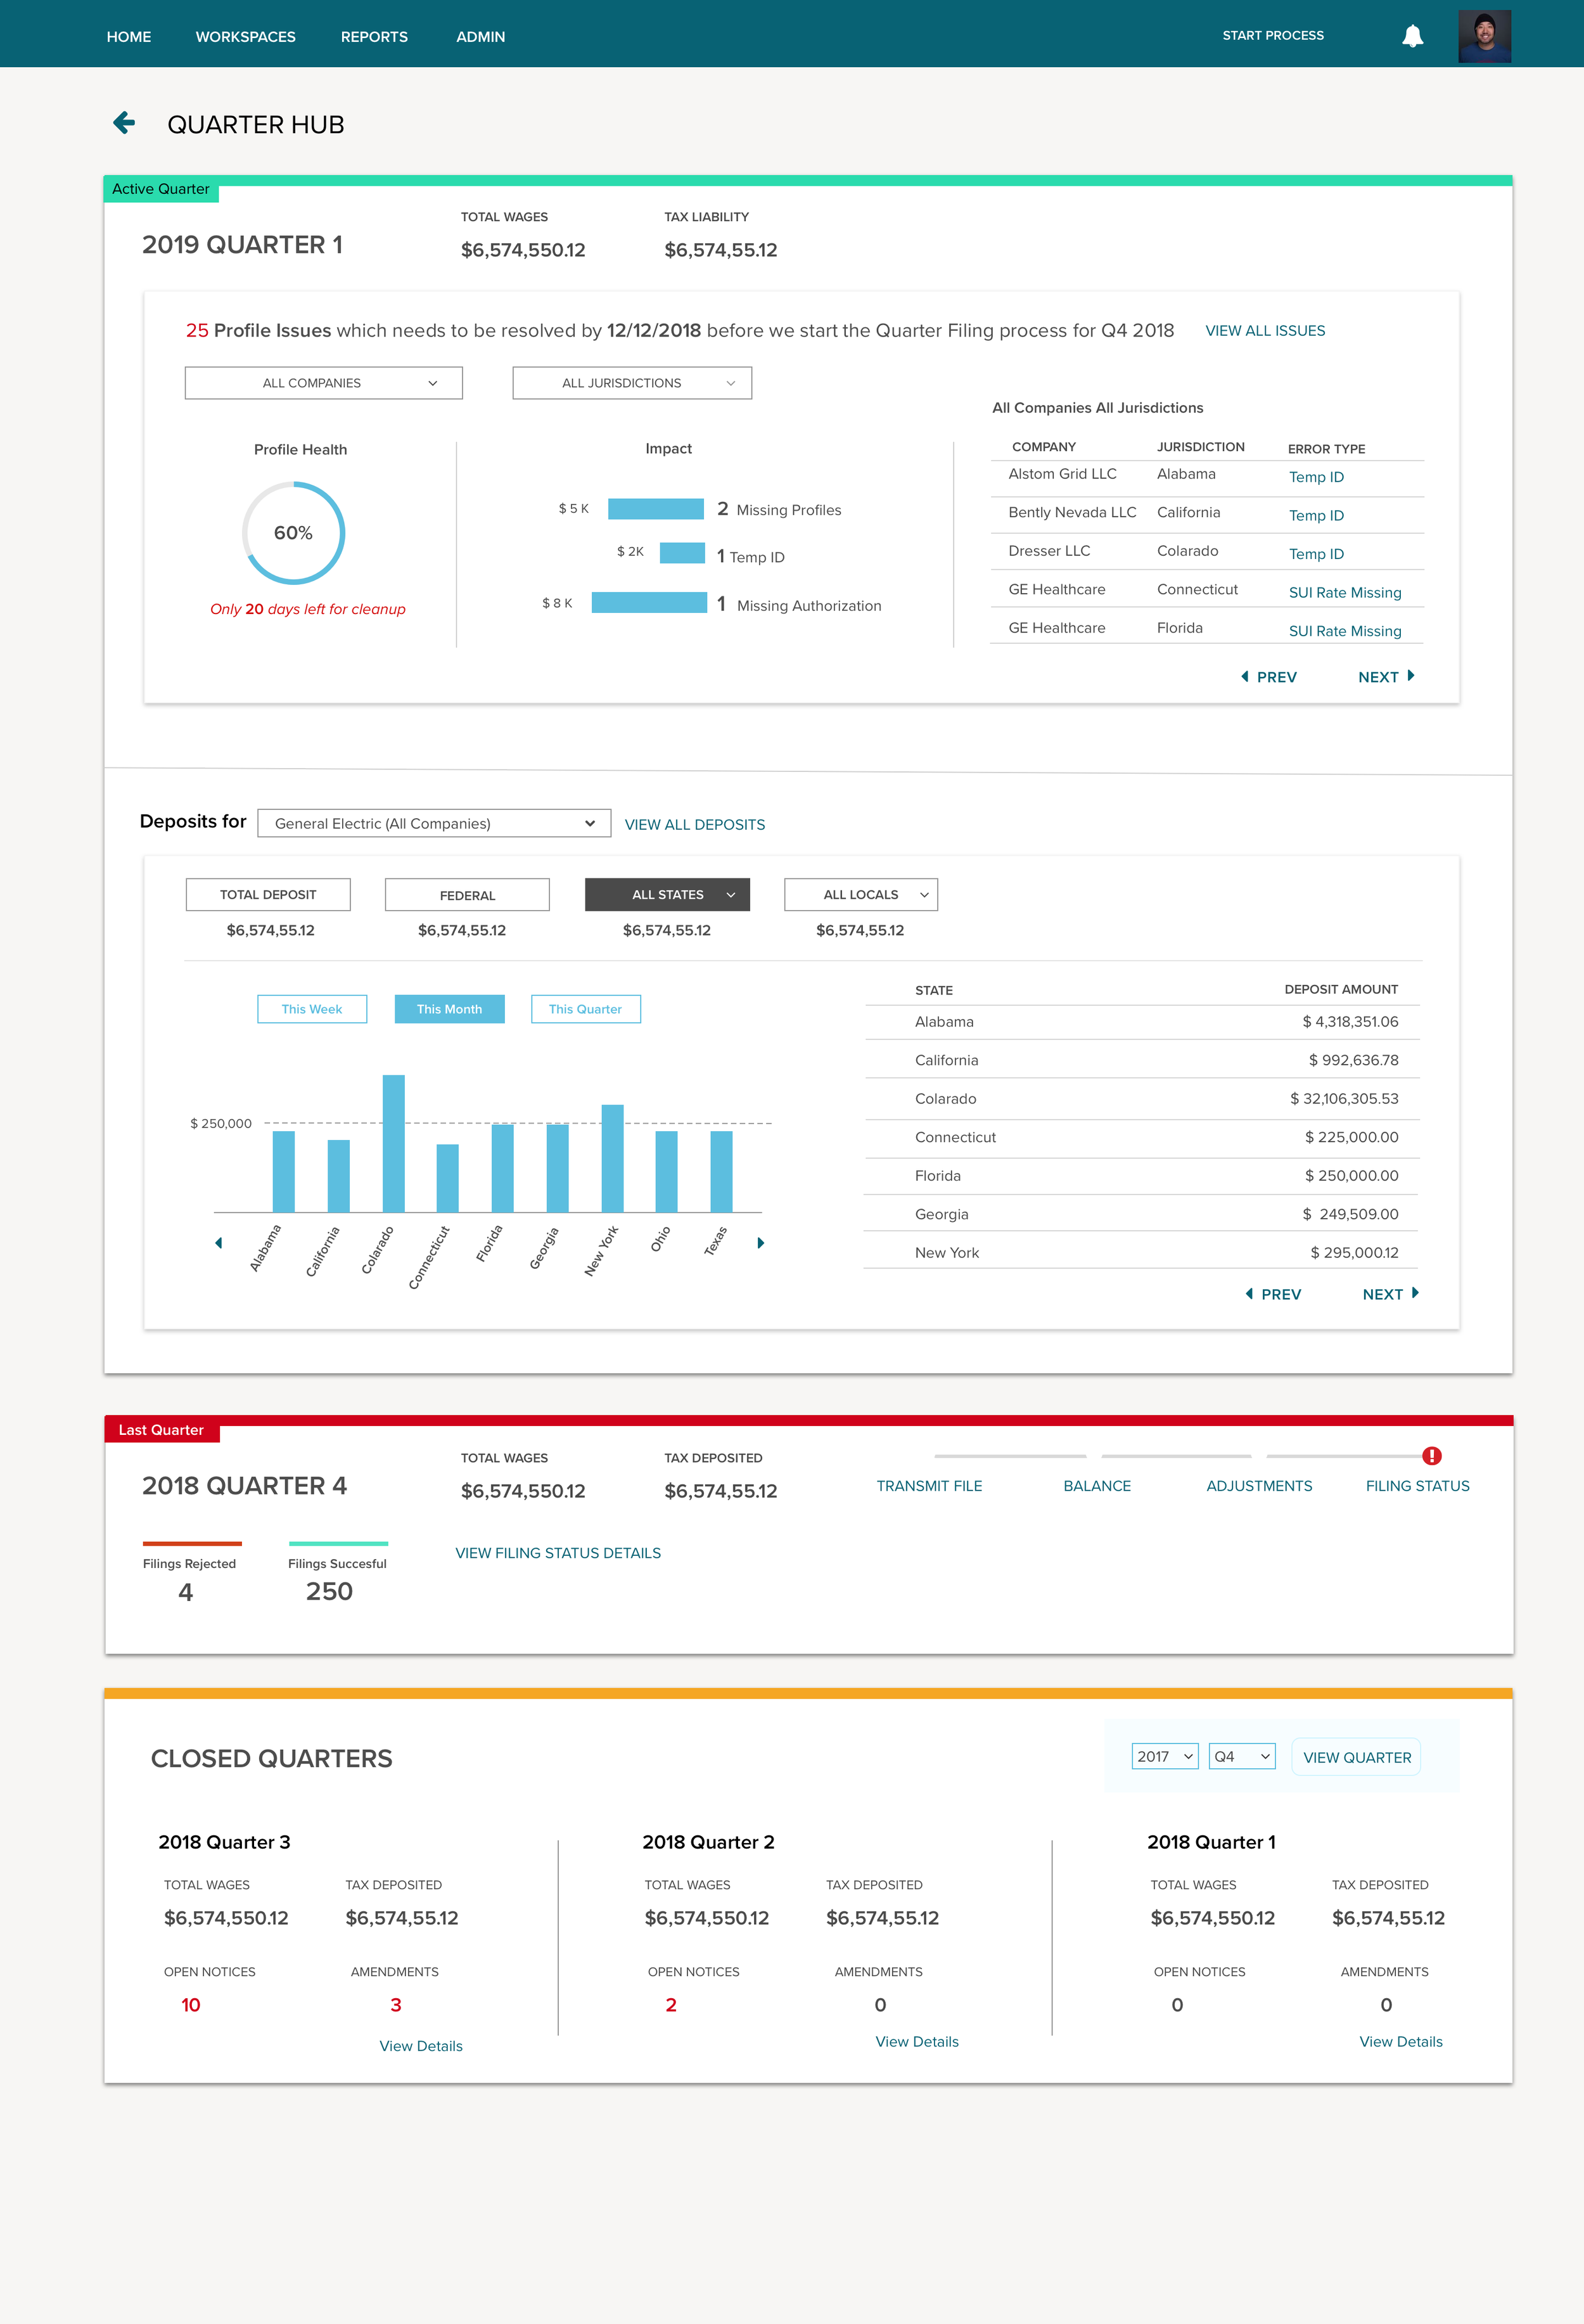Select the This Quarter chart filter
This screenshot has width=1584, height=2324.
click(585, 1009)
